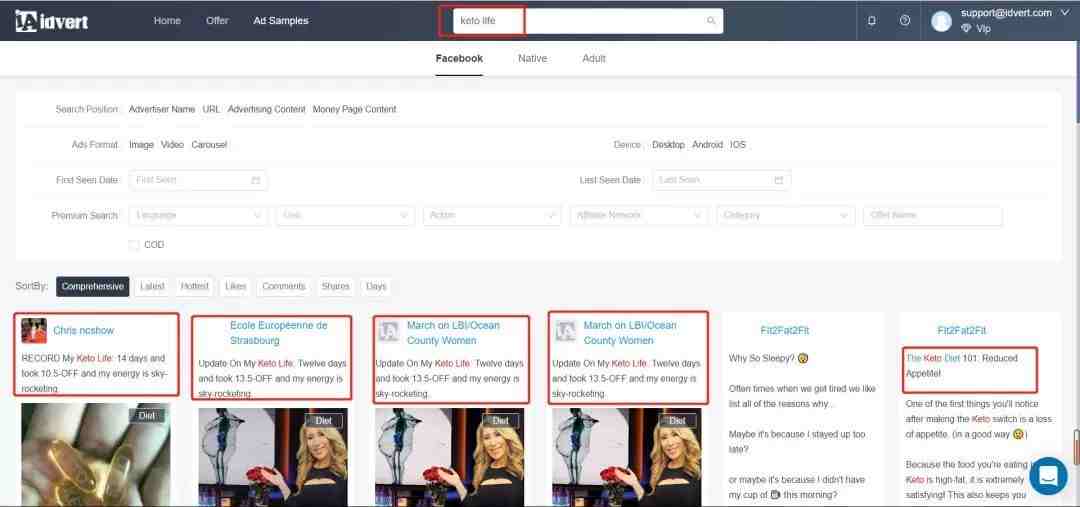The image size is (1080, 507).
Task: Sort by Days
Action: point(376,287)
